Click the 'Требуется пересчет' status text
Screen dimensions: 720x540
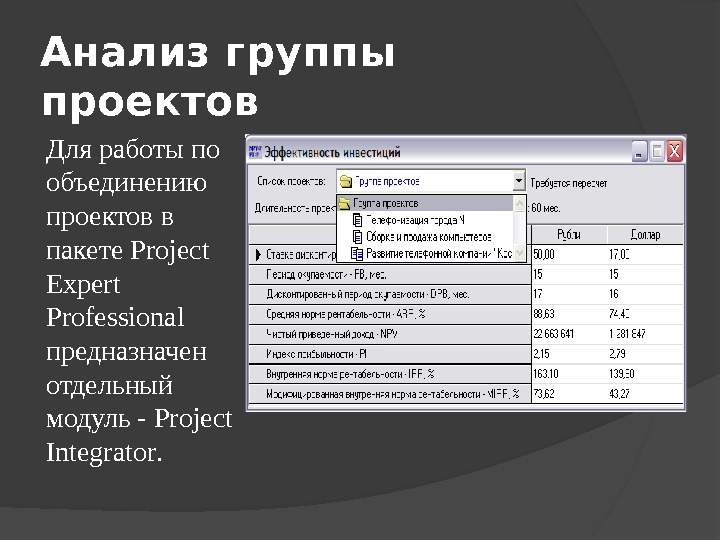[569, 183]
